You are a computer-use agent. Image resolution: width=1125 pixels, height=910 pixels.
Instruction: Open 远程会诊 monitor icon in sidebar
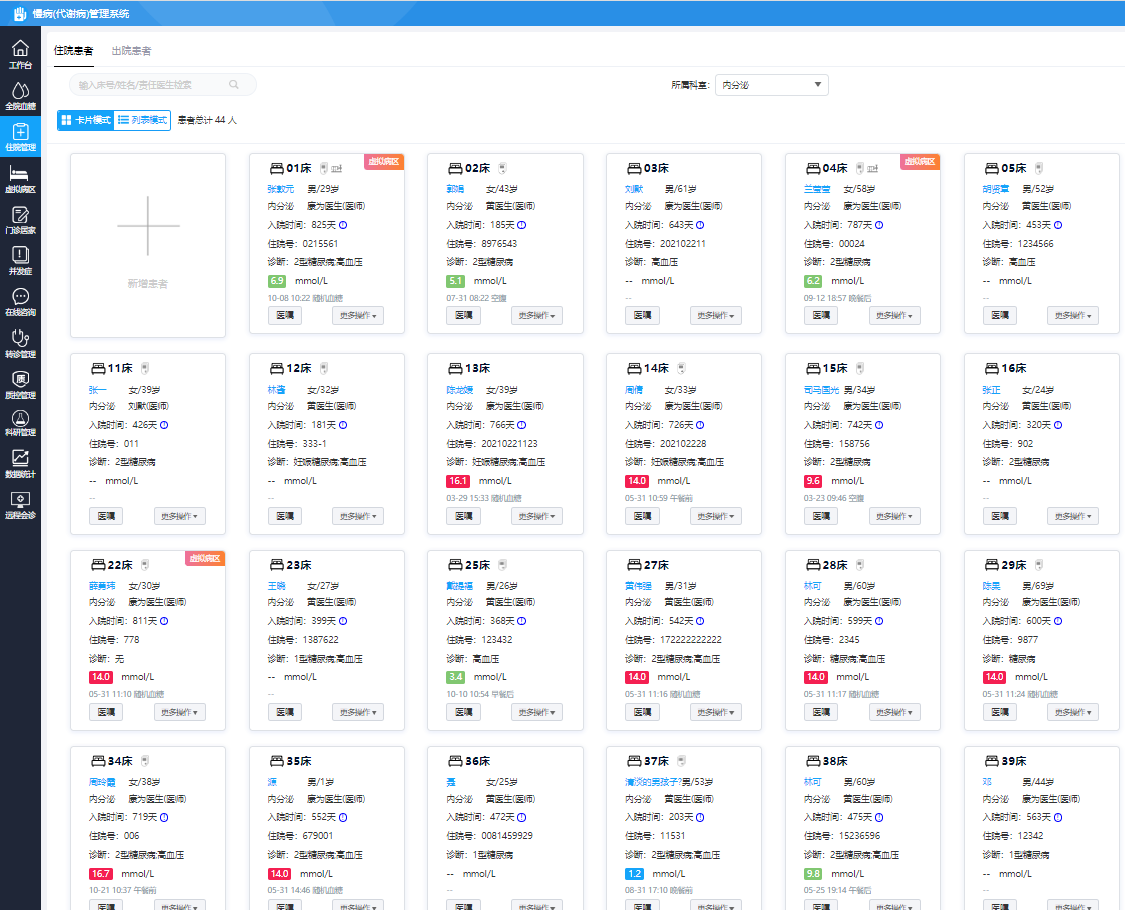[x=20, y=505]
